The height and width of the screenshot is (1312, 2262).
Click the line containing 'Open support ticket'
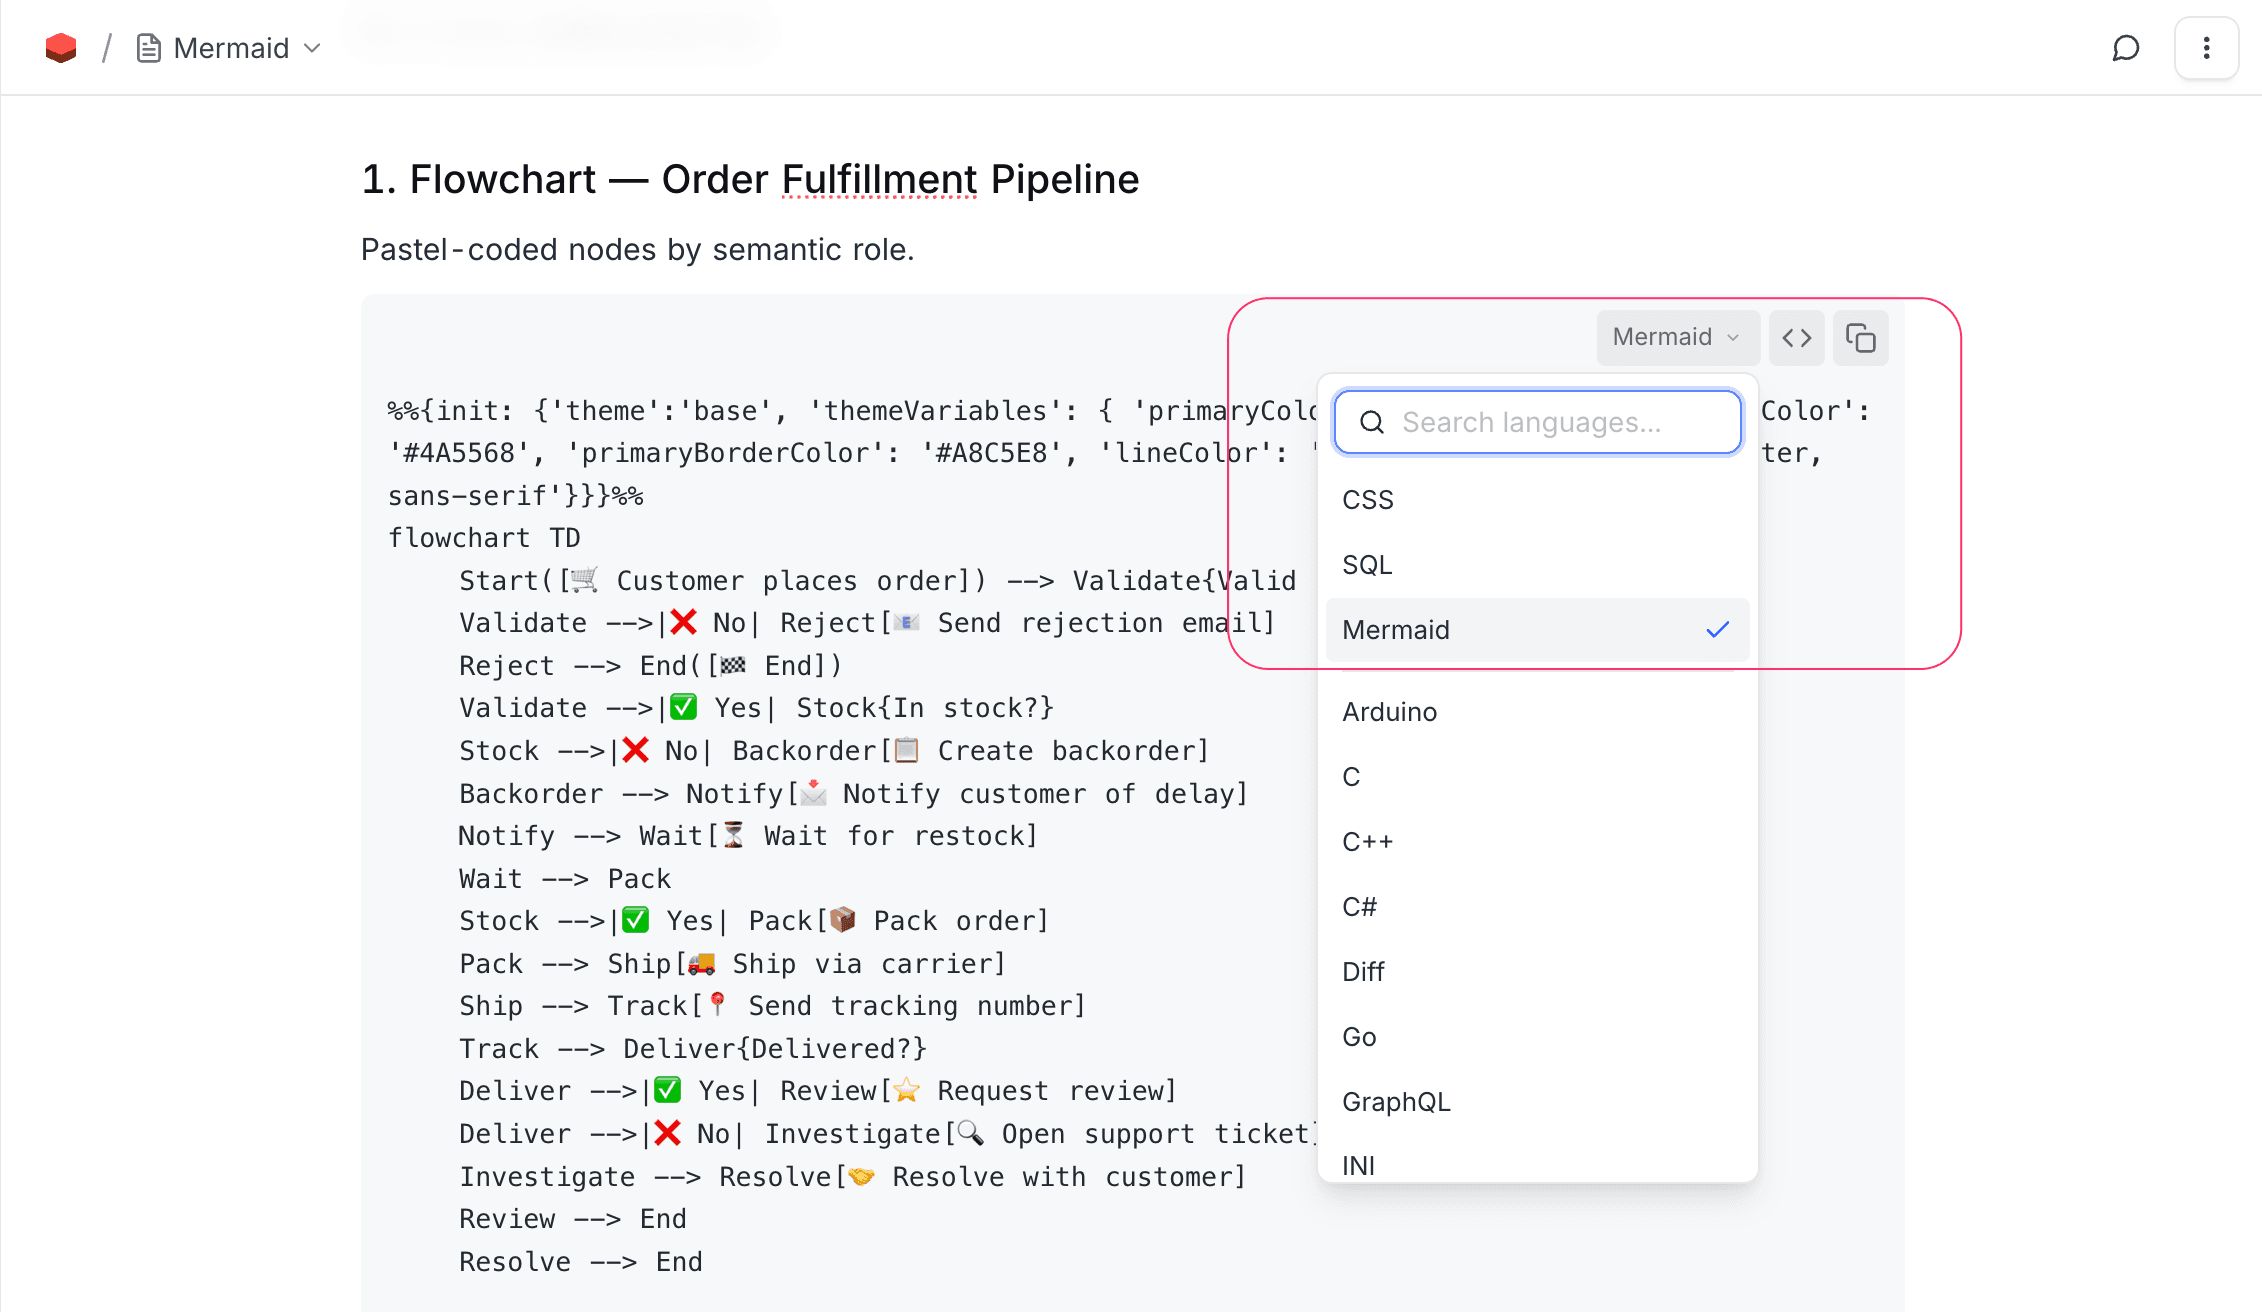click(x=889, y=1134)
